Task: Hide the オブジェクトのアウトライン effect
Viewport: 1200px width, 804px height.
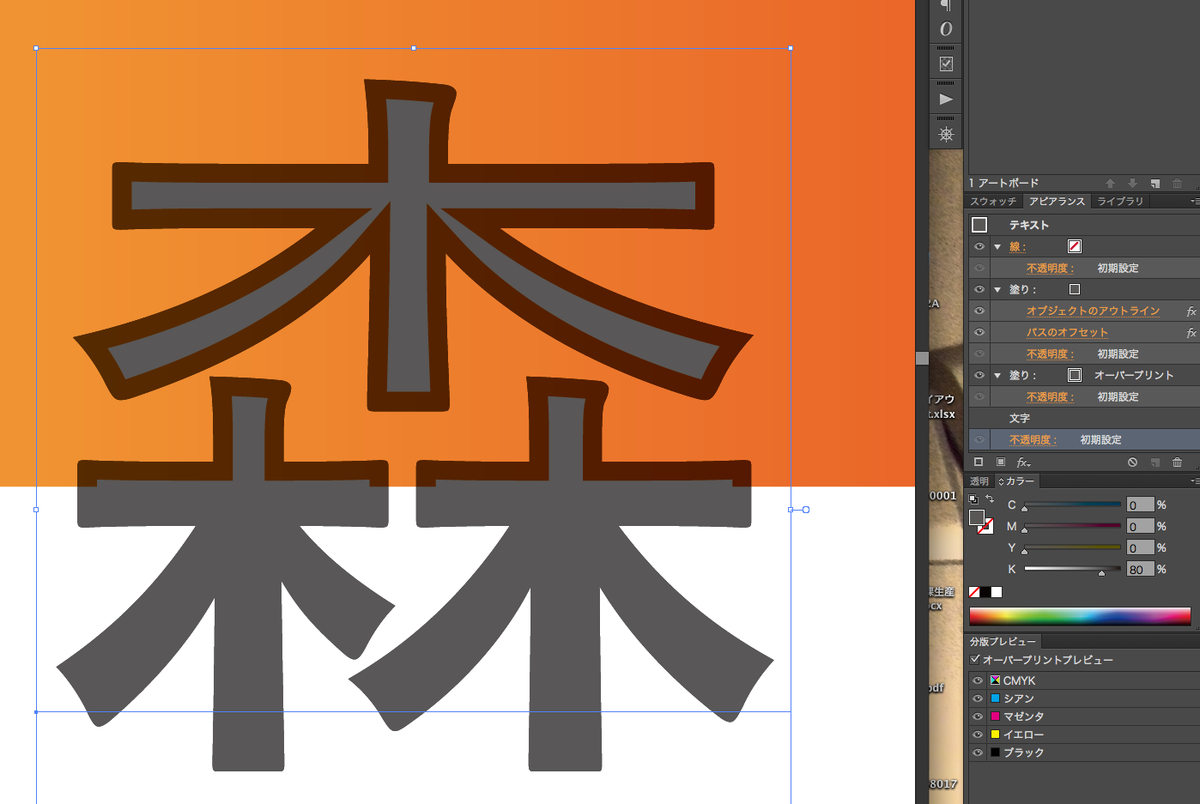Action: pyautogui.click(x=979, y=311)
